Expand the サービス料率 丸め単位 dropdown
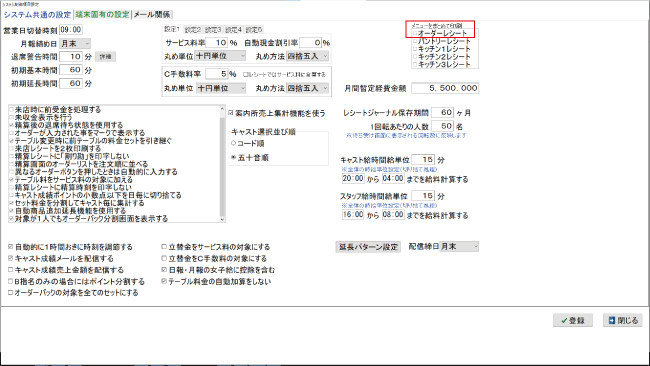Viewport: 650px width, 366px height. click(221, 56)
